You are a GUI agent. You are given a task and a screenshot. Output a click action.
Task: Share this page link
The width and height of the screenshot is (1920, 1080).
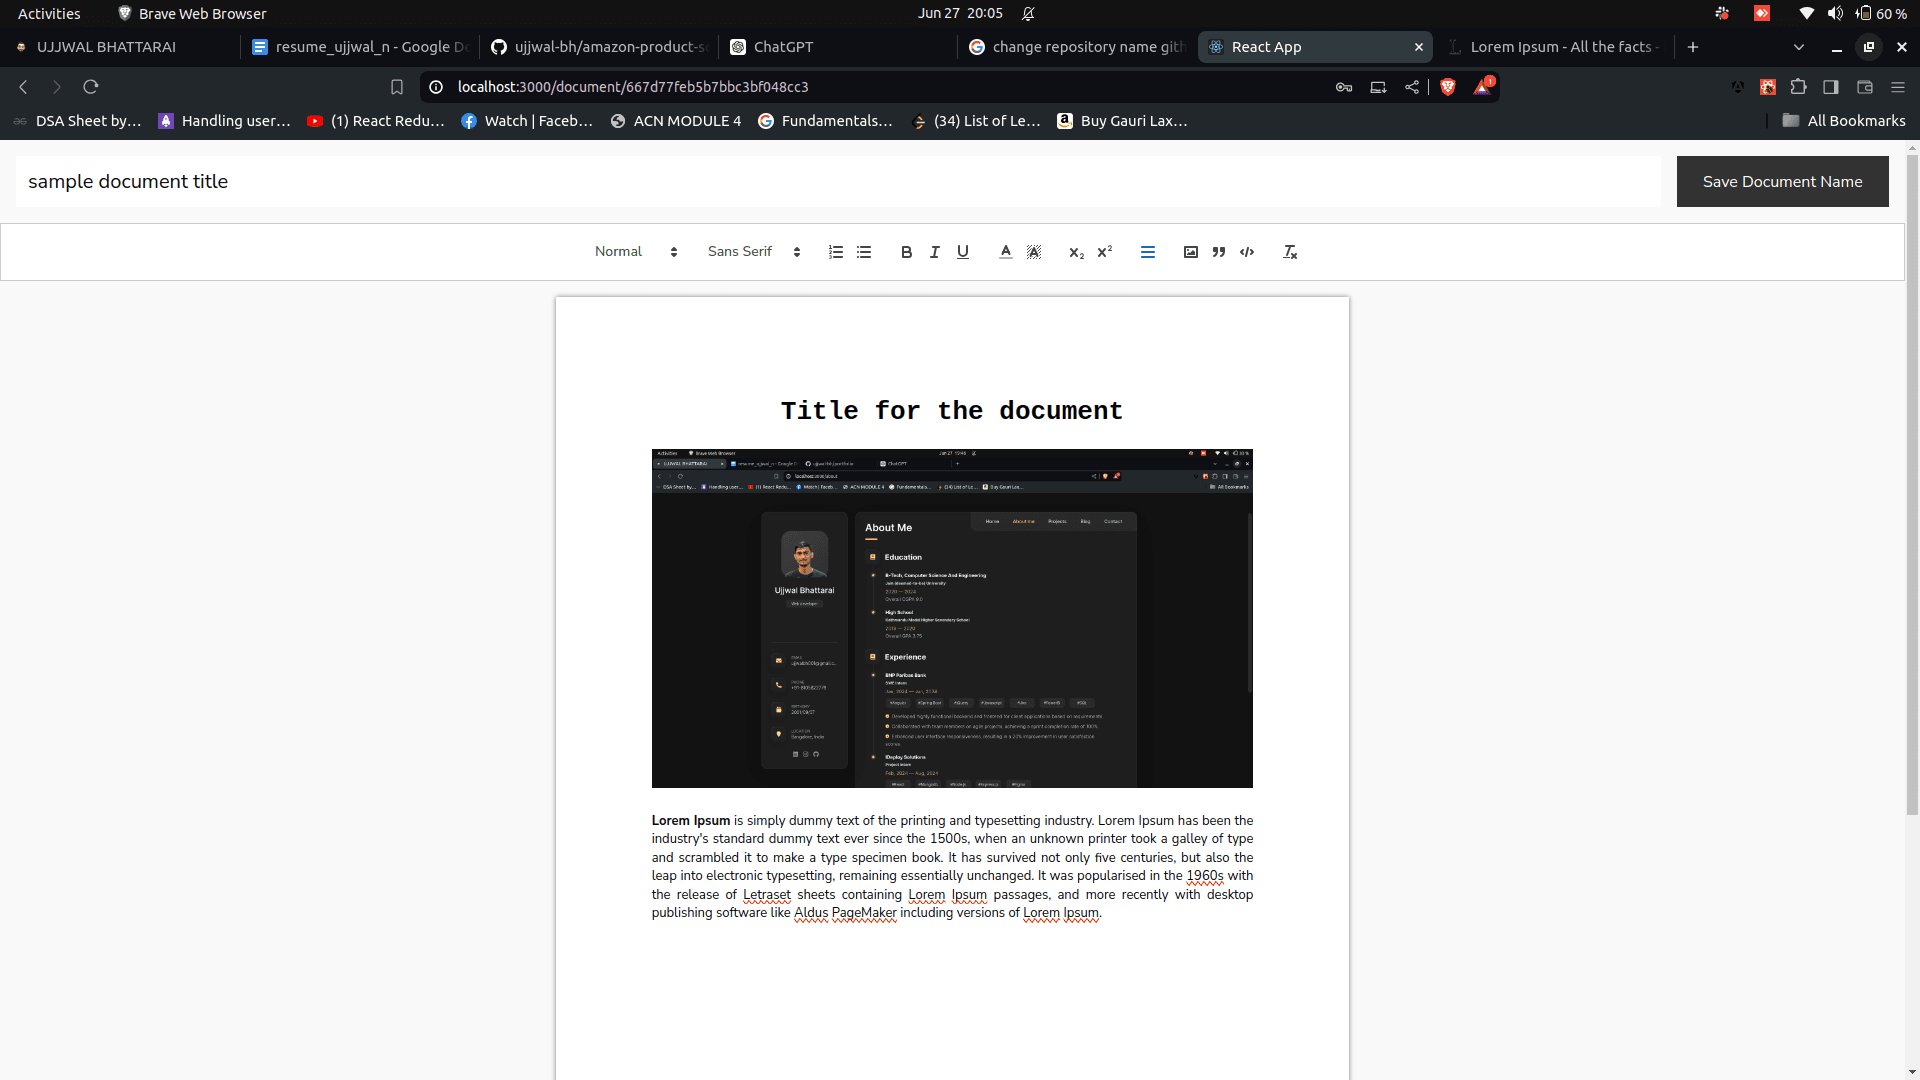click(1412, 87)
